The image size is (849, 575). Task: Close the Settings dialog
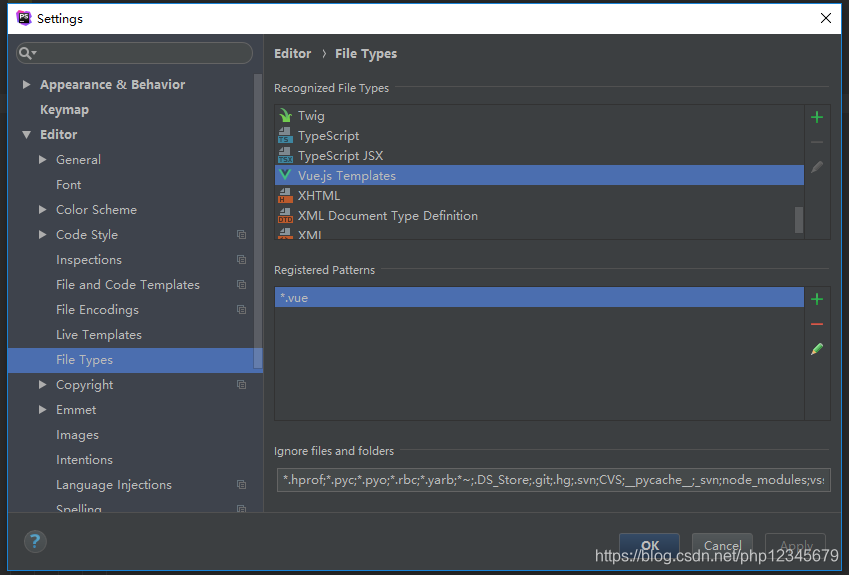(x=826, y=18)
